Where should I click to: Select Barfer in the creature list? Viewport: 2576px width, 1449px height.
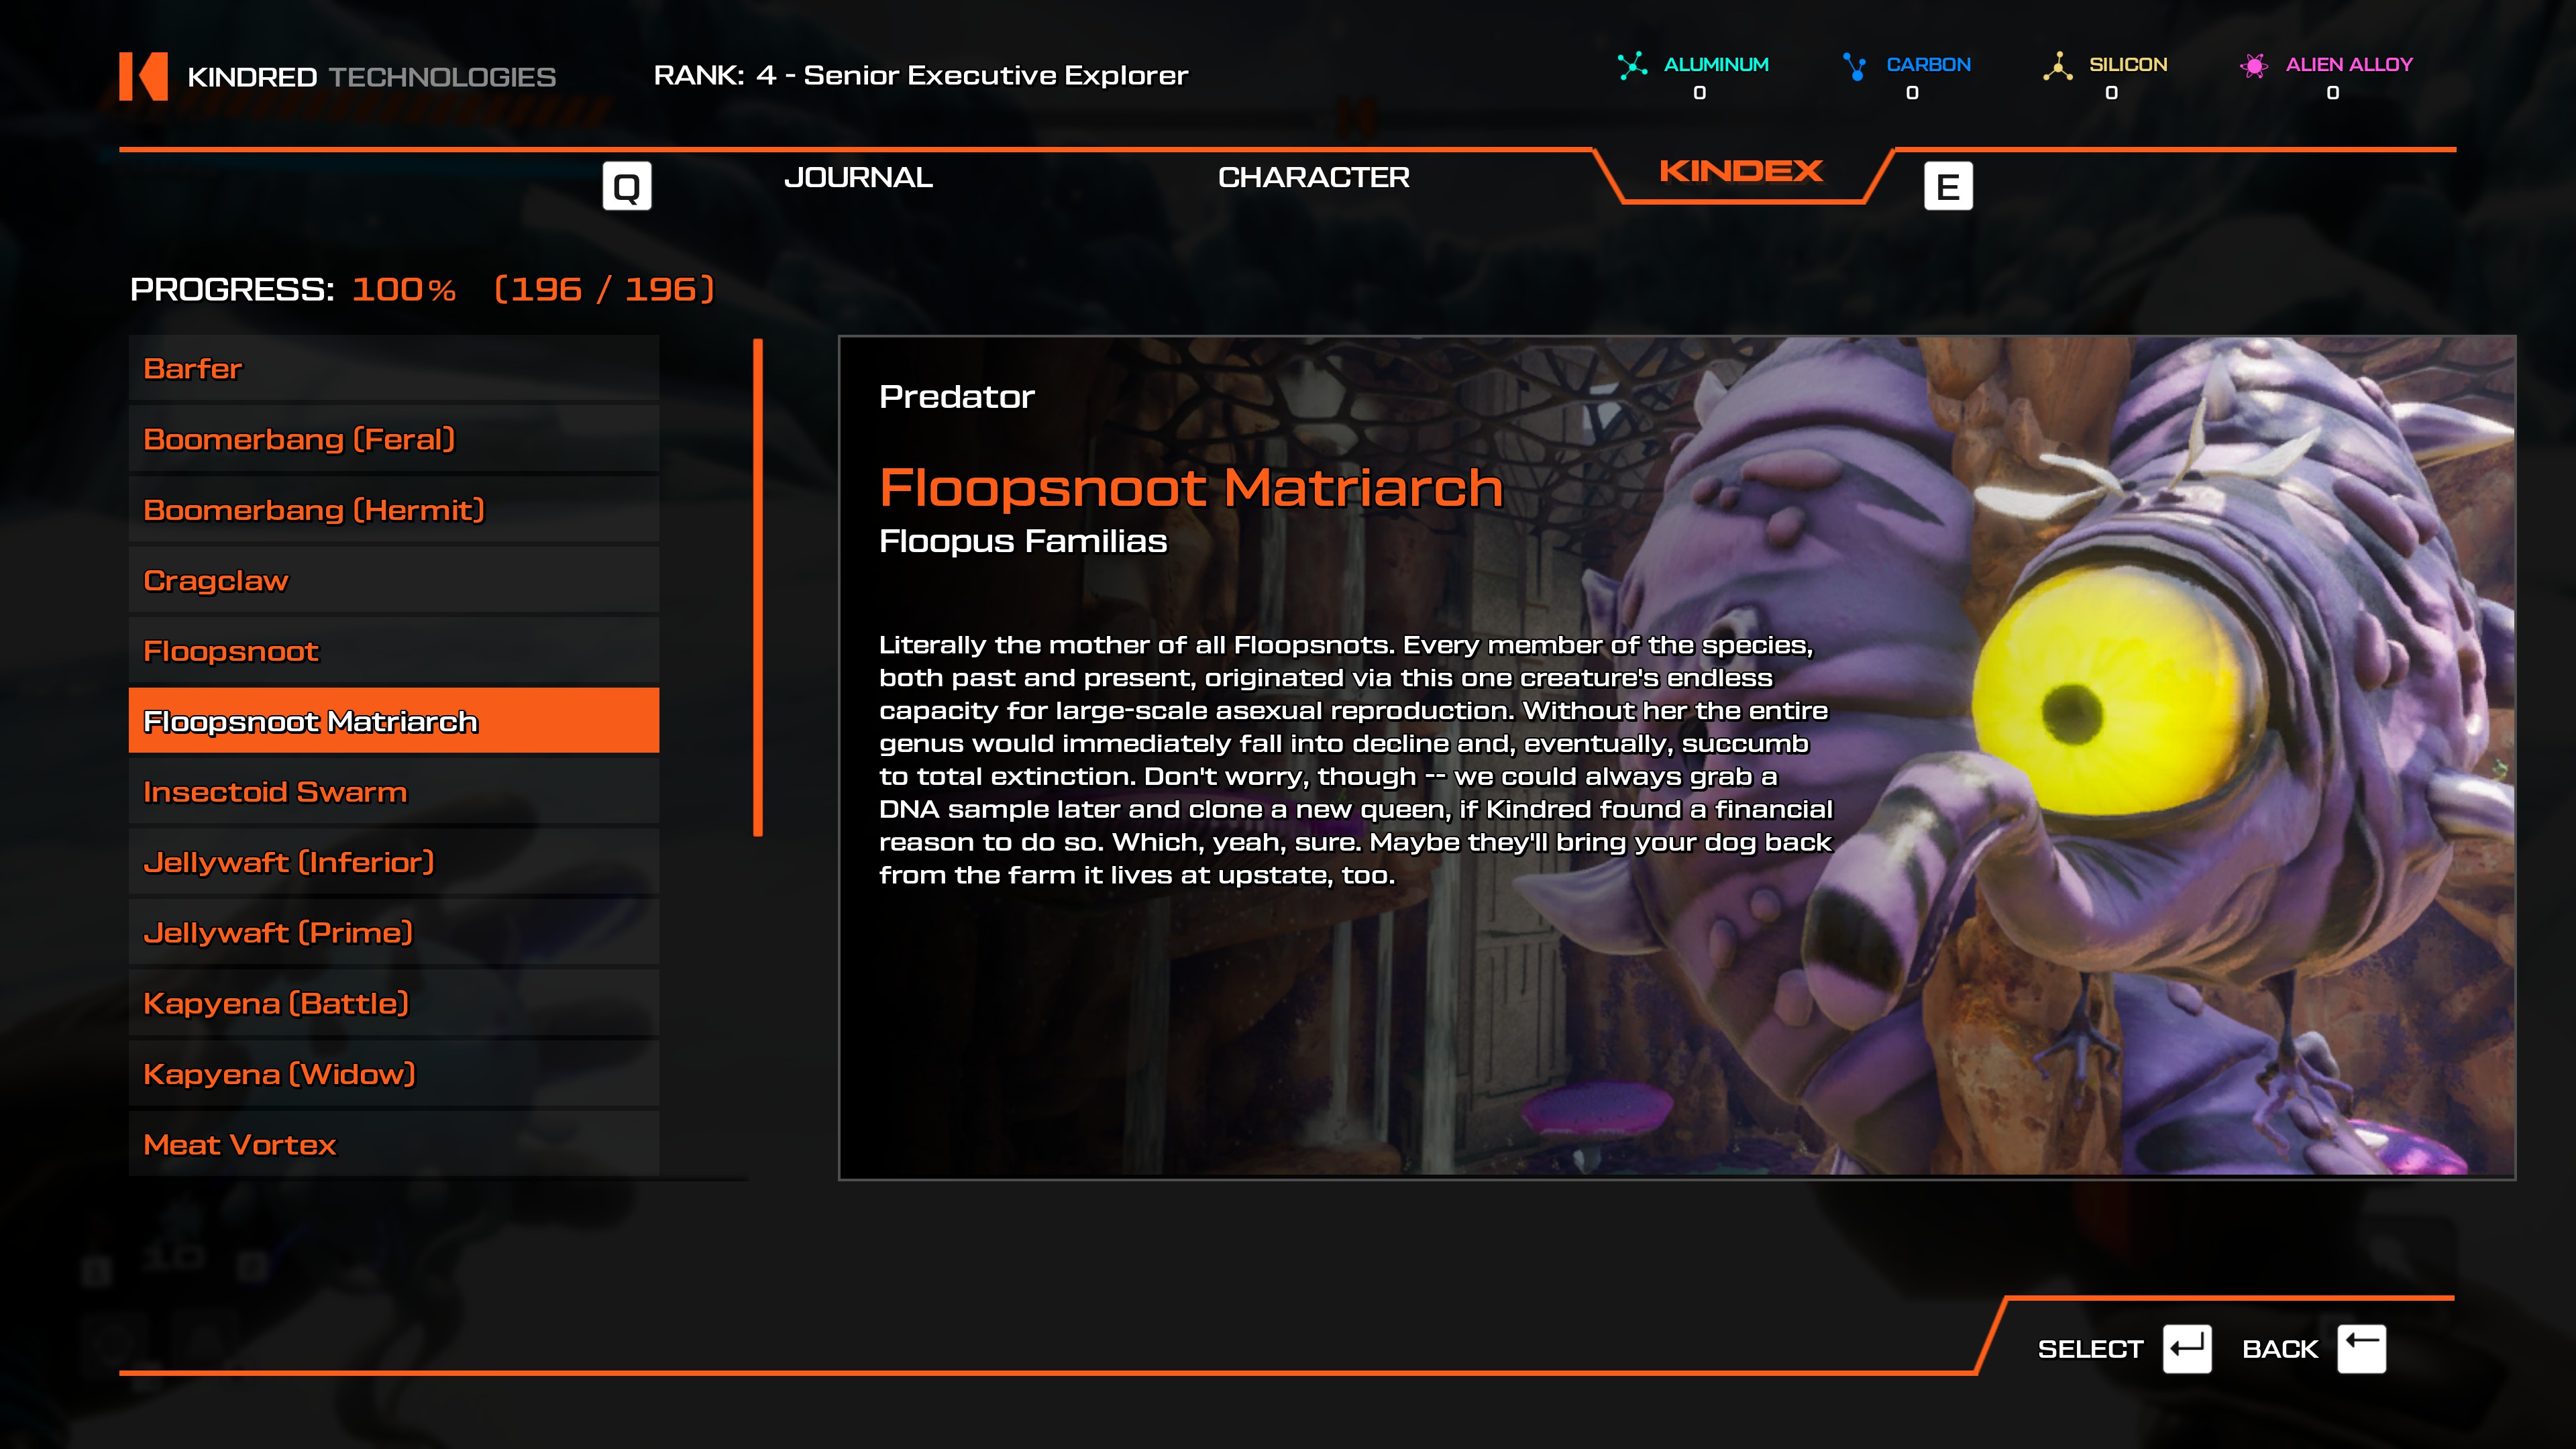click(x=393, y=369)
